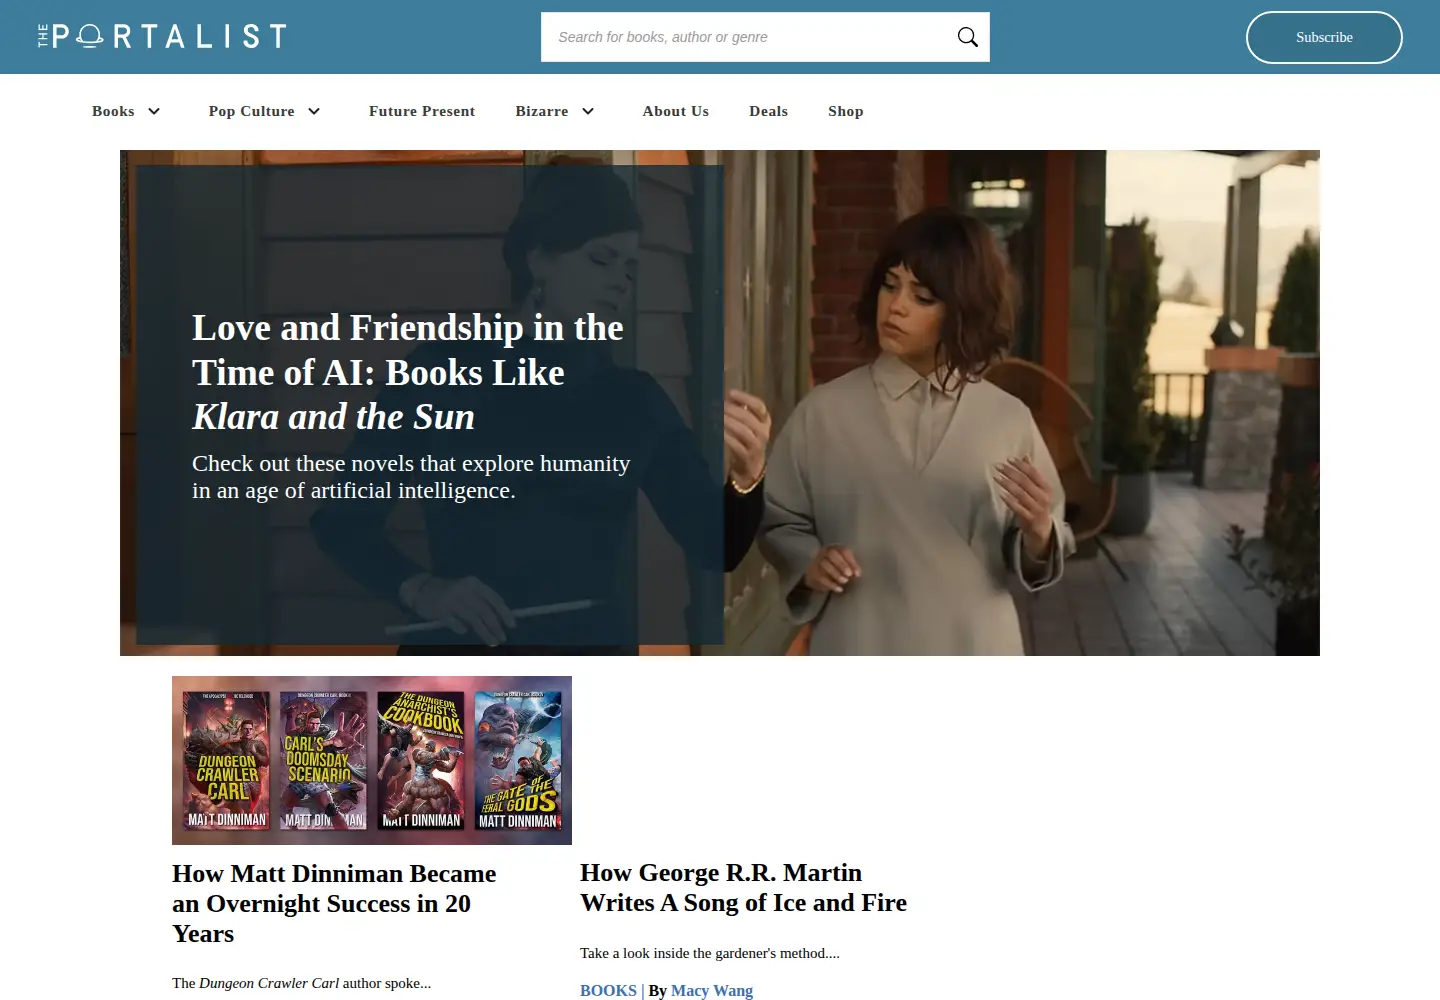This screenshot has height=1000, width=1440.
Task: Expand the Books dropdown chevron
Action: [154, 111]
